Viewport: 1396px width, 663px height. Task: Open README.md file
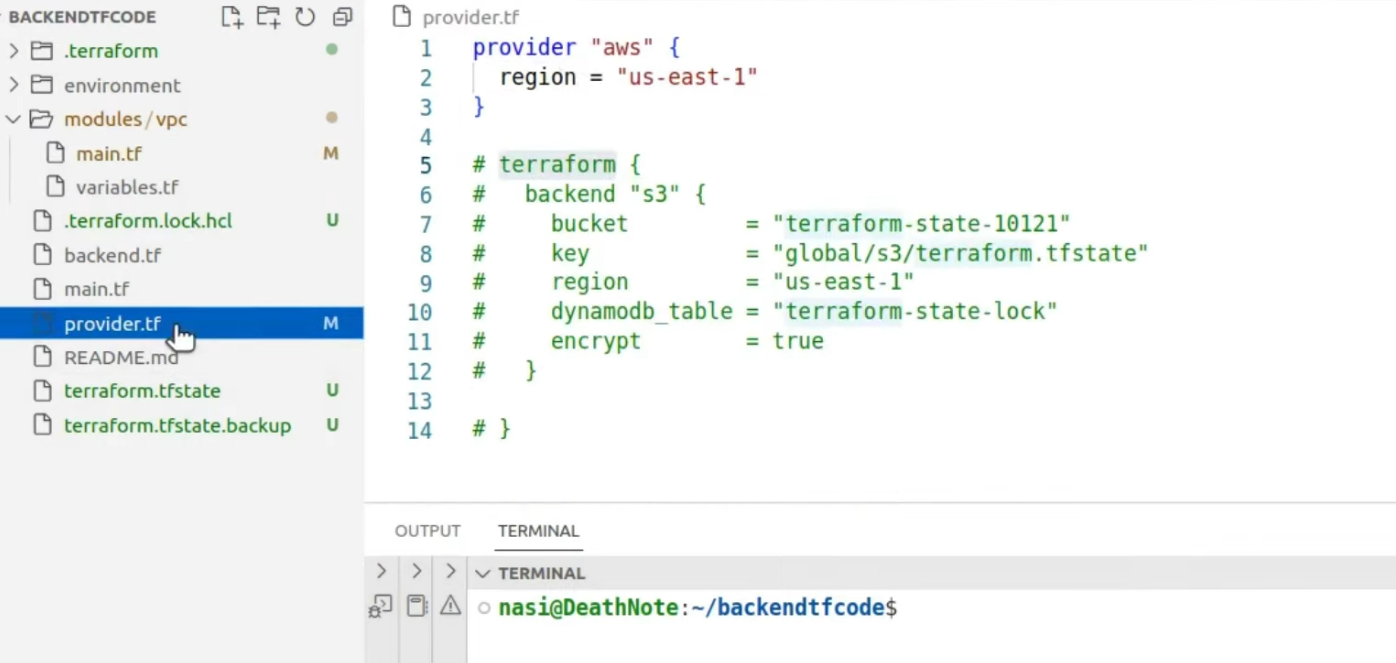point(121,357)
